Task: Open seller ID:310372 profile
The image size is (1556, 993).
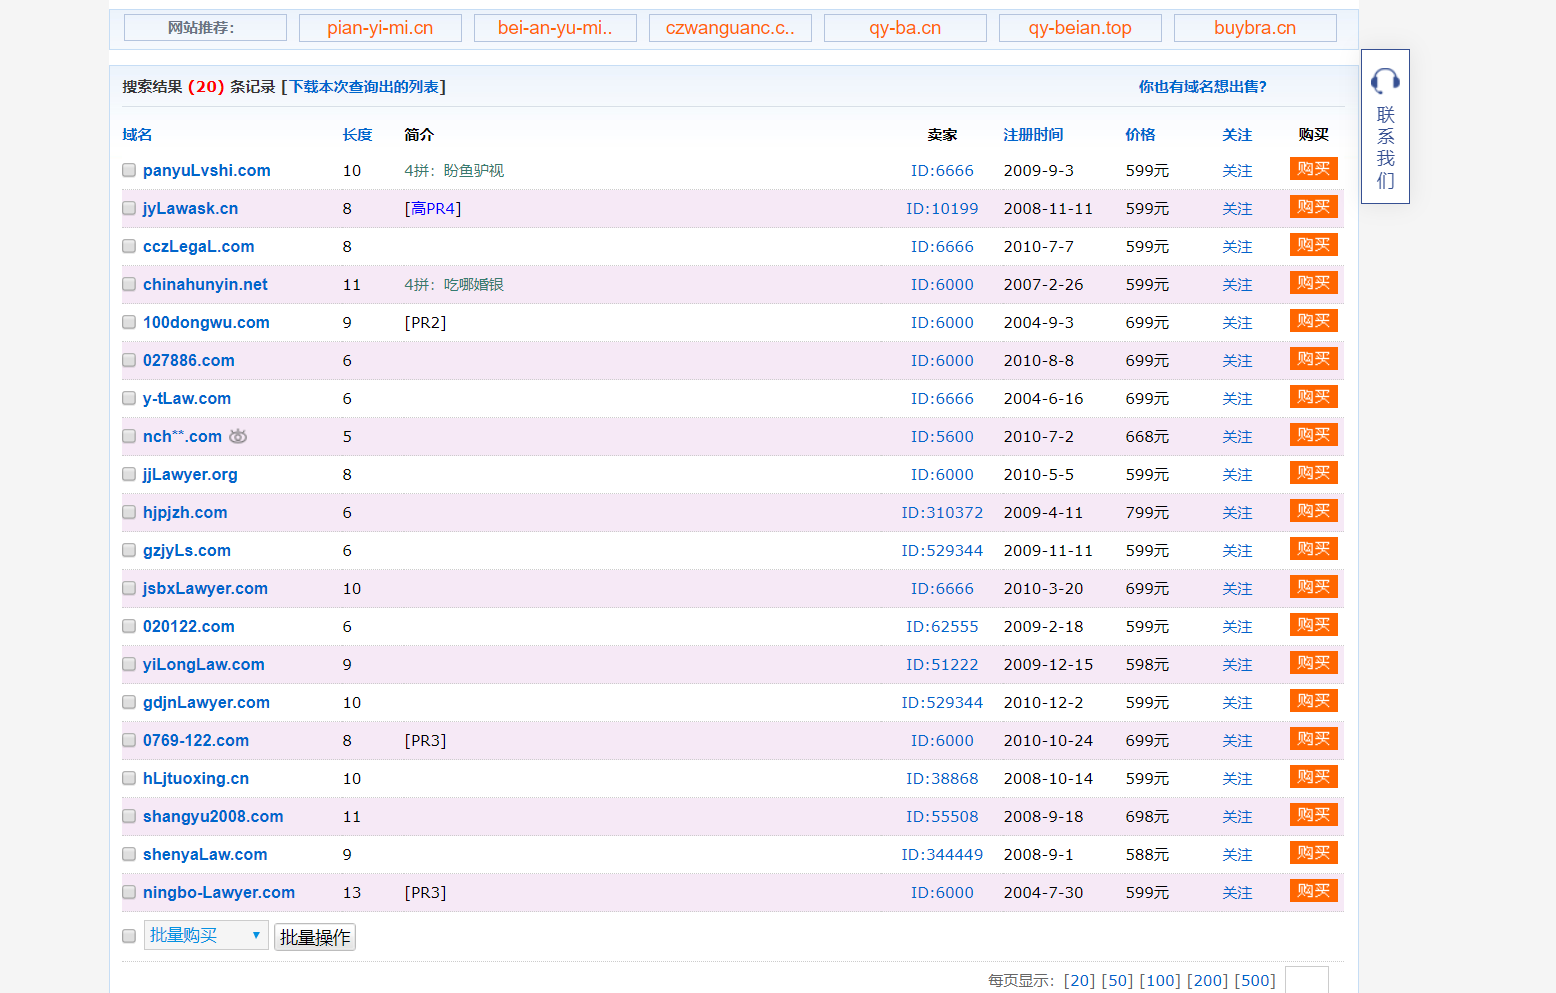Action: (x=942, y=512)
